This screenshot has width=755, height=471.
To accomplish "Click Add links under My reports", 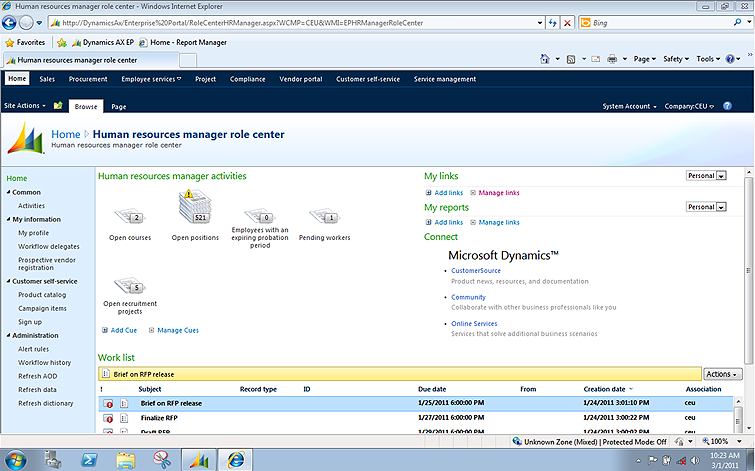I will click(x=448, y=222).
